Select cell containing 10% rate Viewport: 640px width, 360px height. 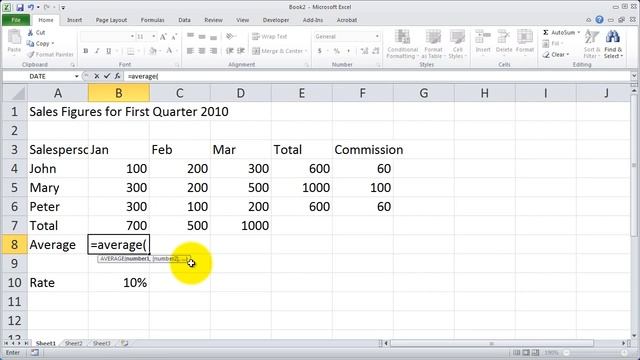click(119, 282)
